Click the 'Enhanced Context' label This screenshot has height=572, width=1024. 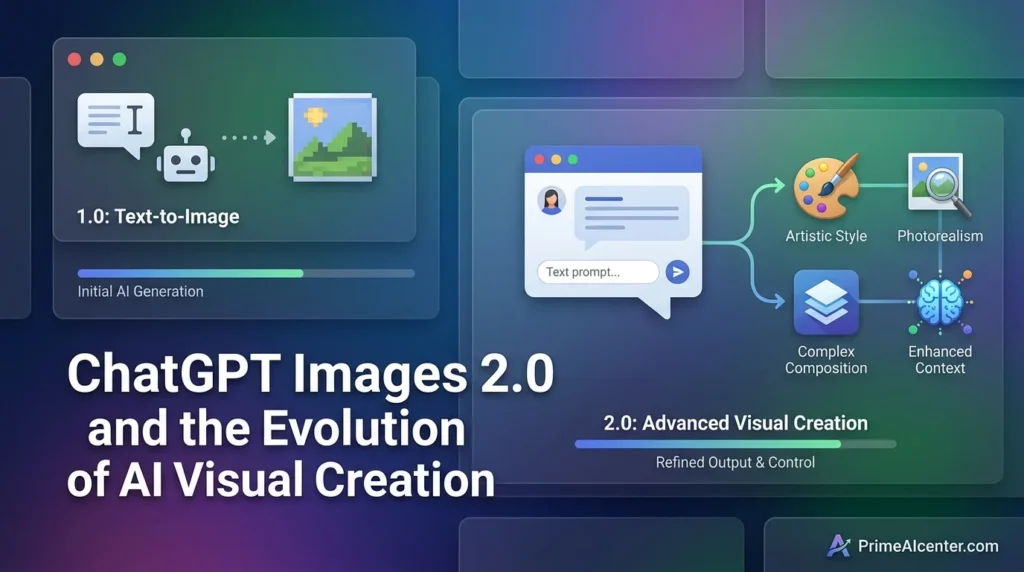click(940, 360)
